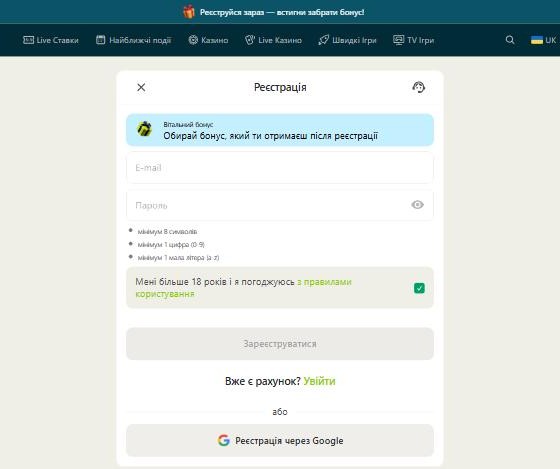Go to Казино section
This screenshot has height=469, width=560.
[208, 40]
